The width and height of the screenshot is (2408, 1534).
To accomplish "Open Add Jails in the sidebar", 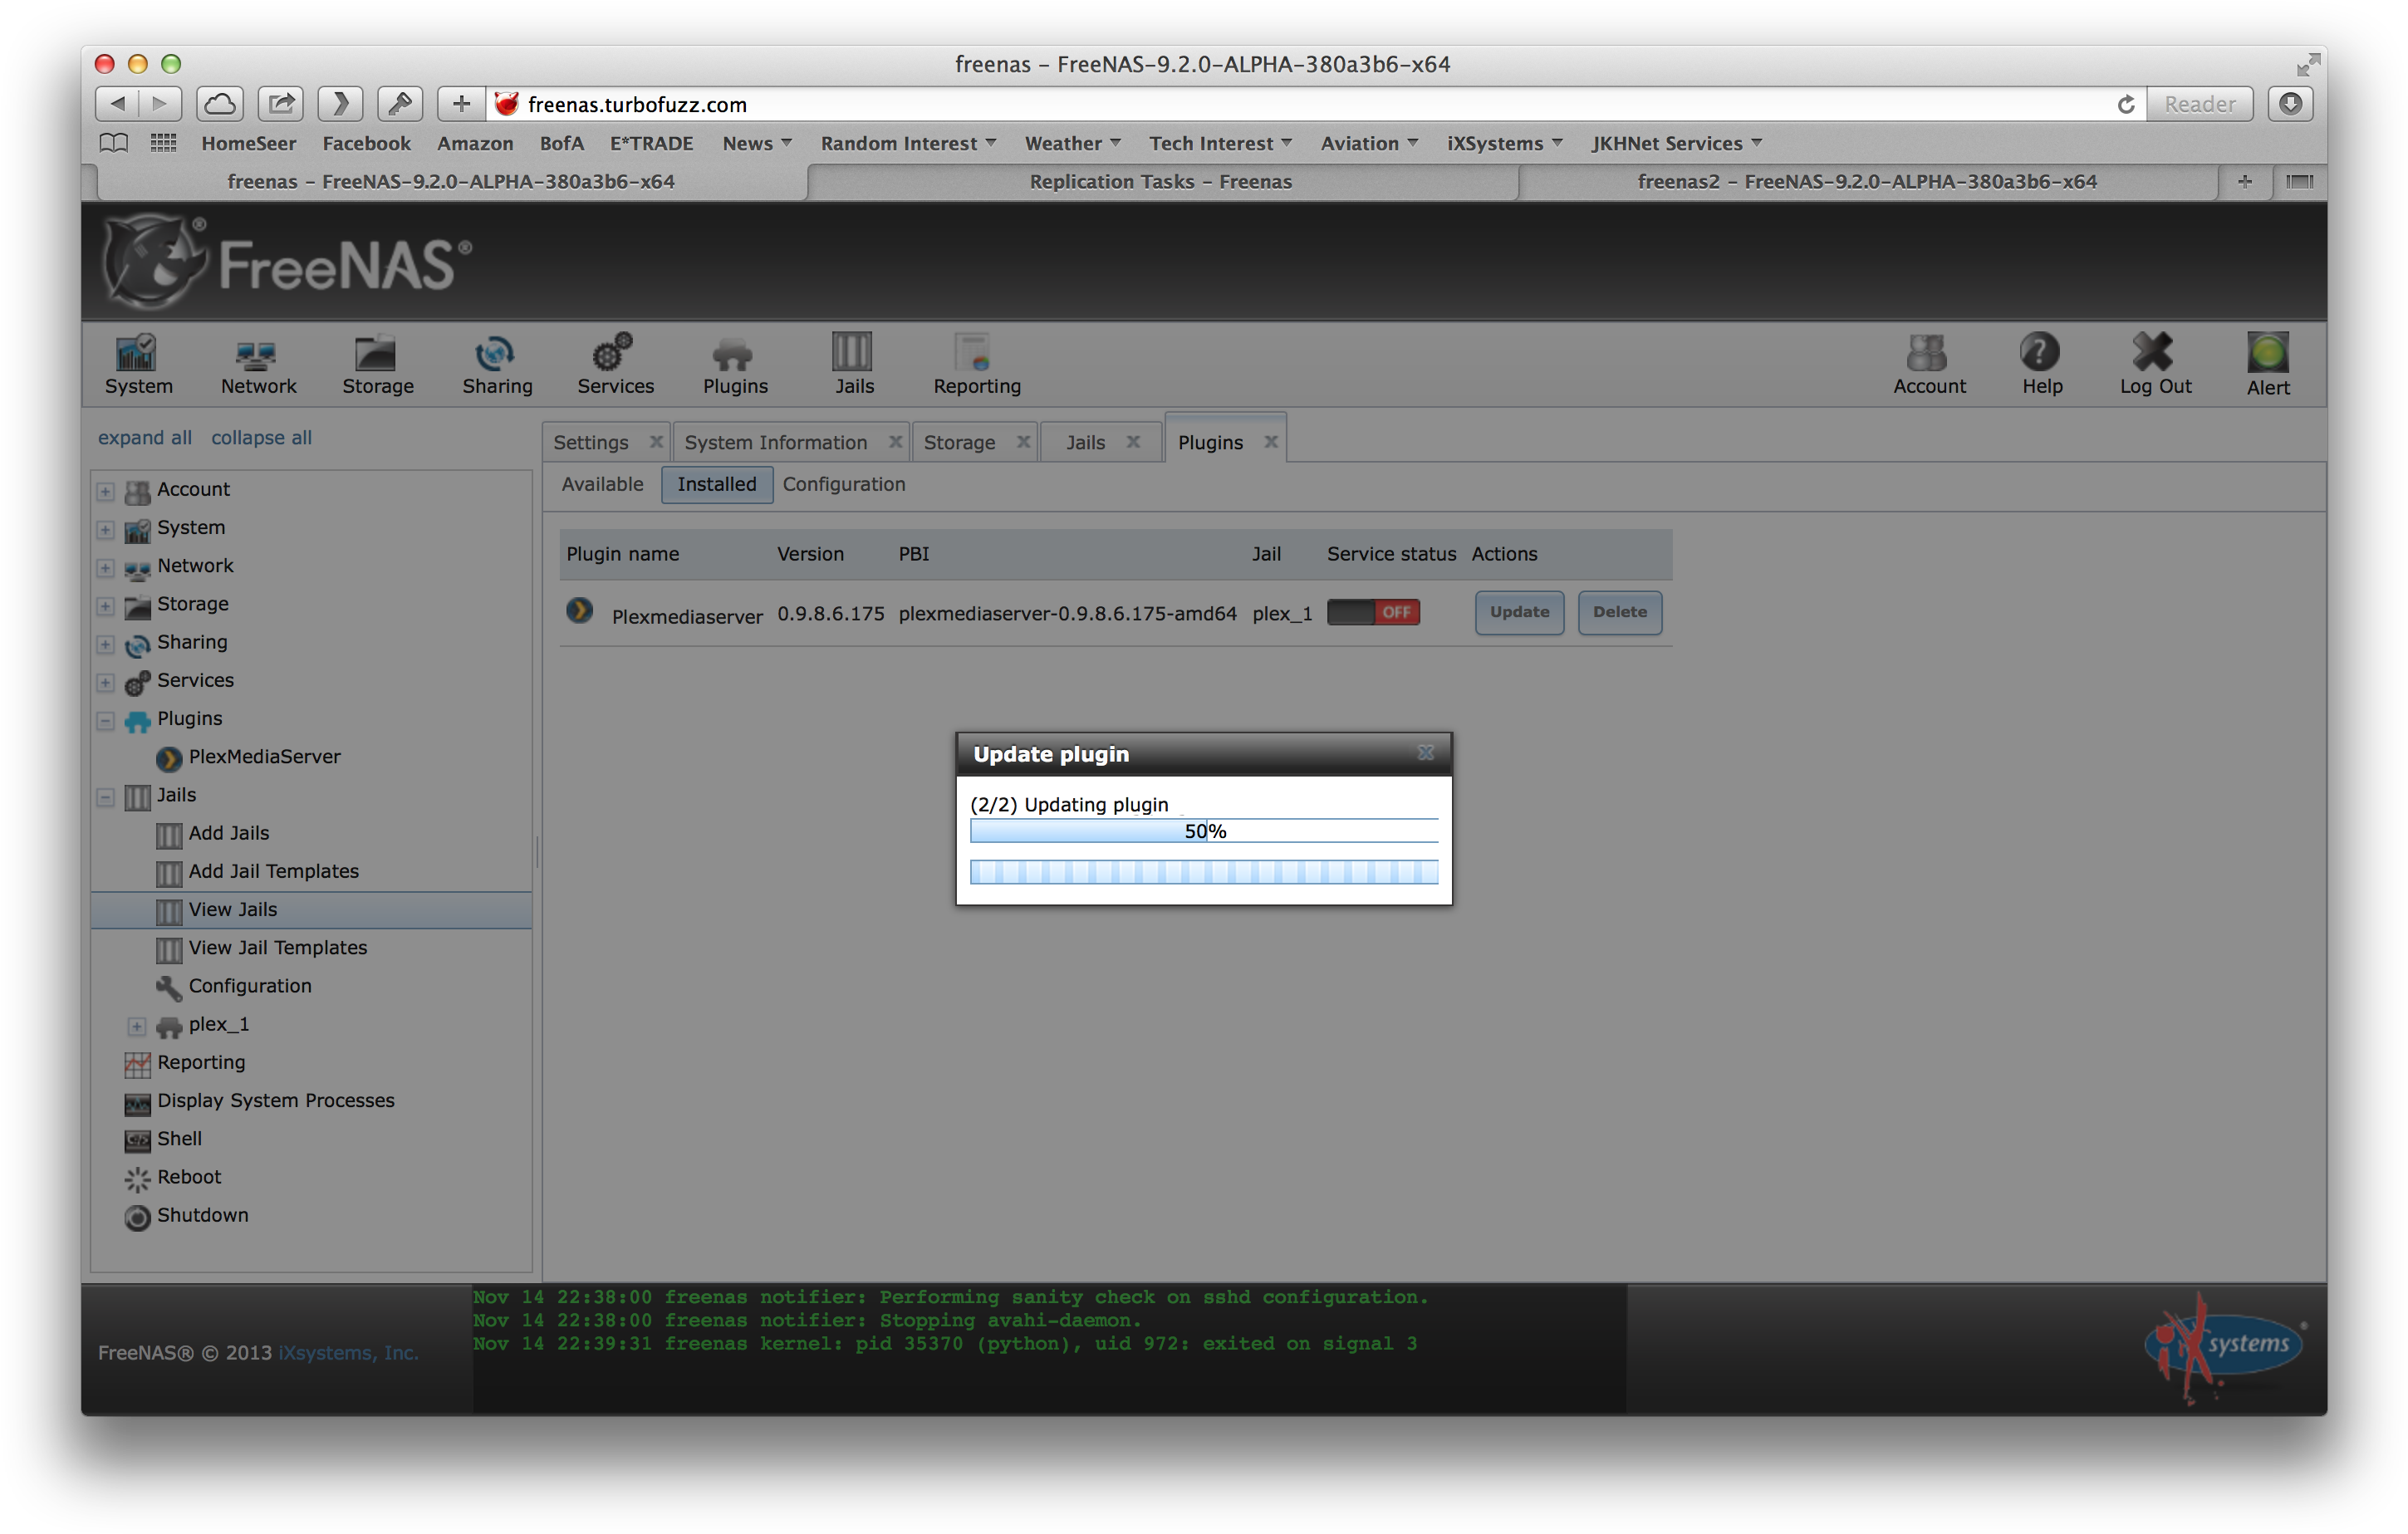I will pyautogui.click(x=228, y=833).
